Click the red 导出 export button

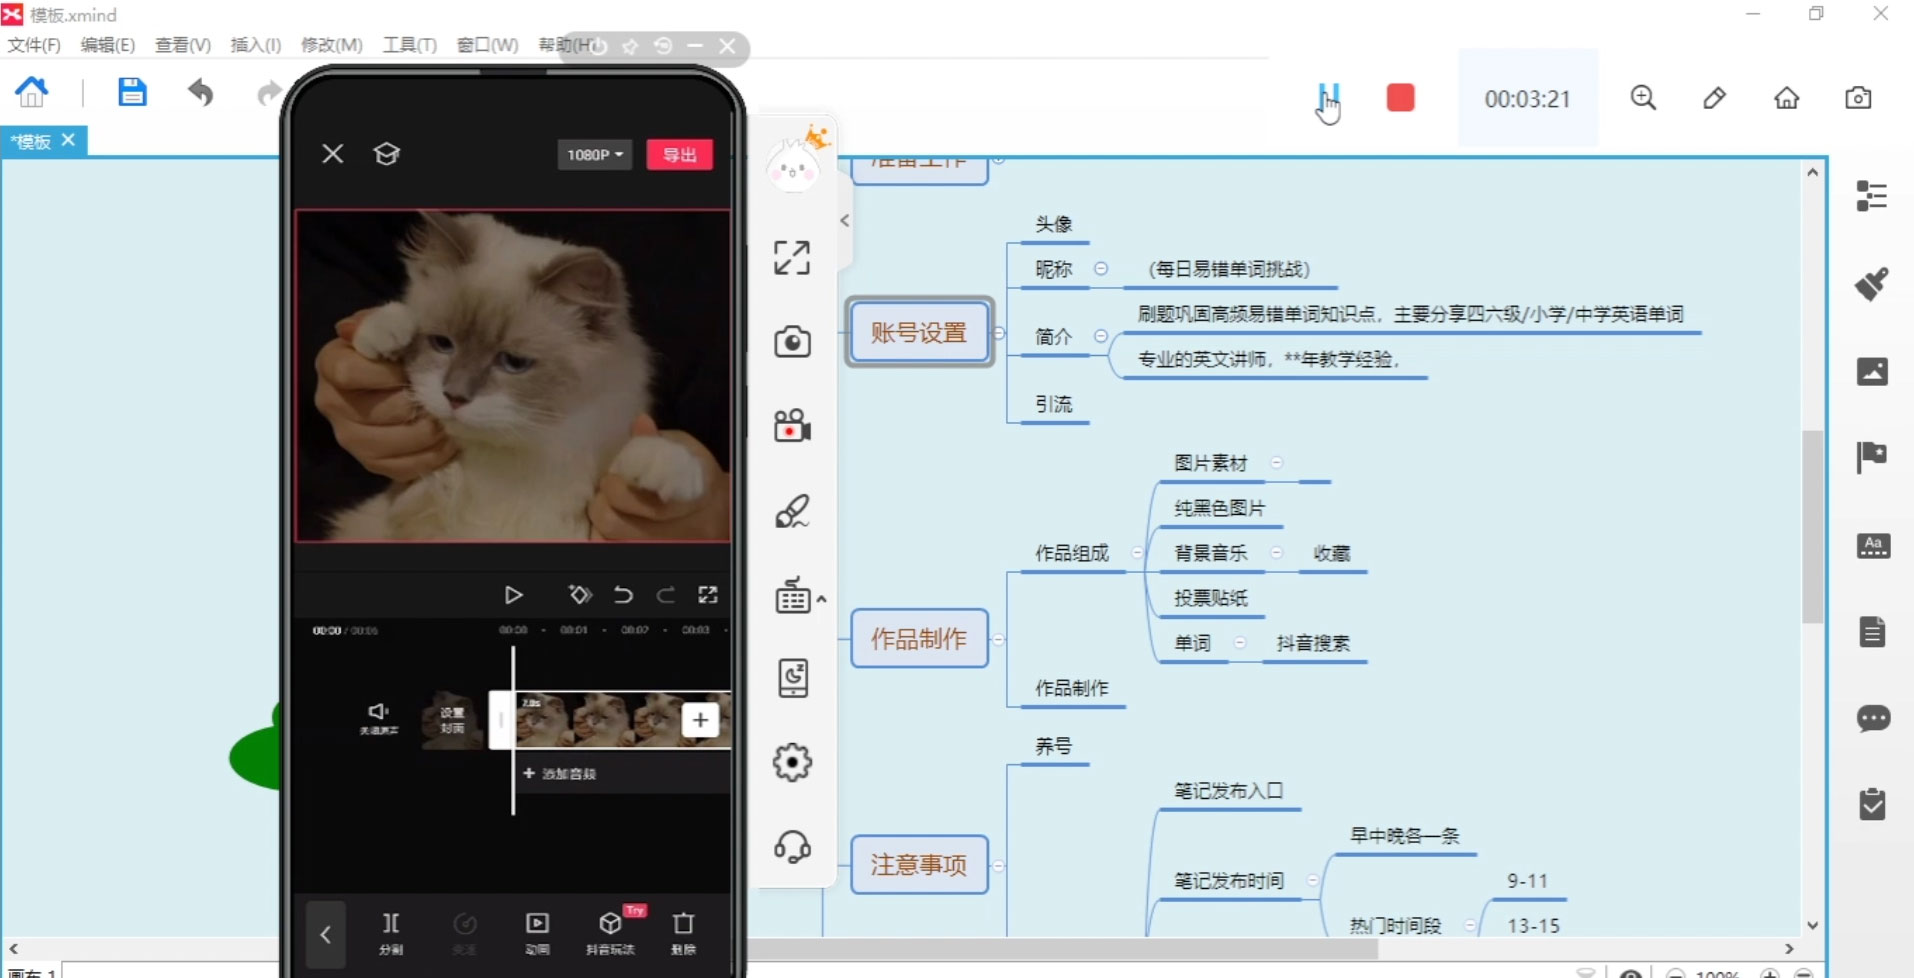pyautogui.click(x=680, y=154)
